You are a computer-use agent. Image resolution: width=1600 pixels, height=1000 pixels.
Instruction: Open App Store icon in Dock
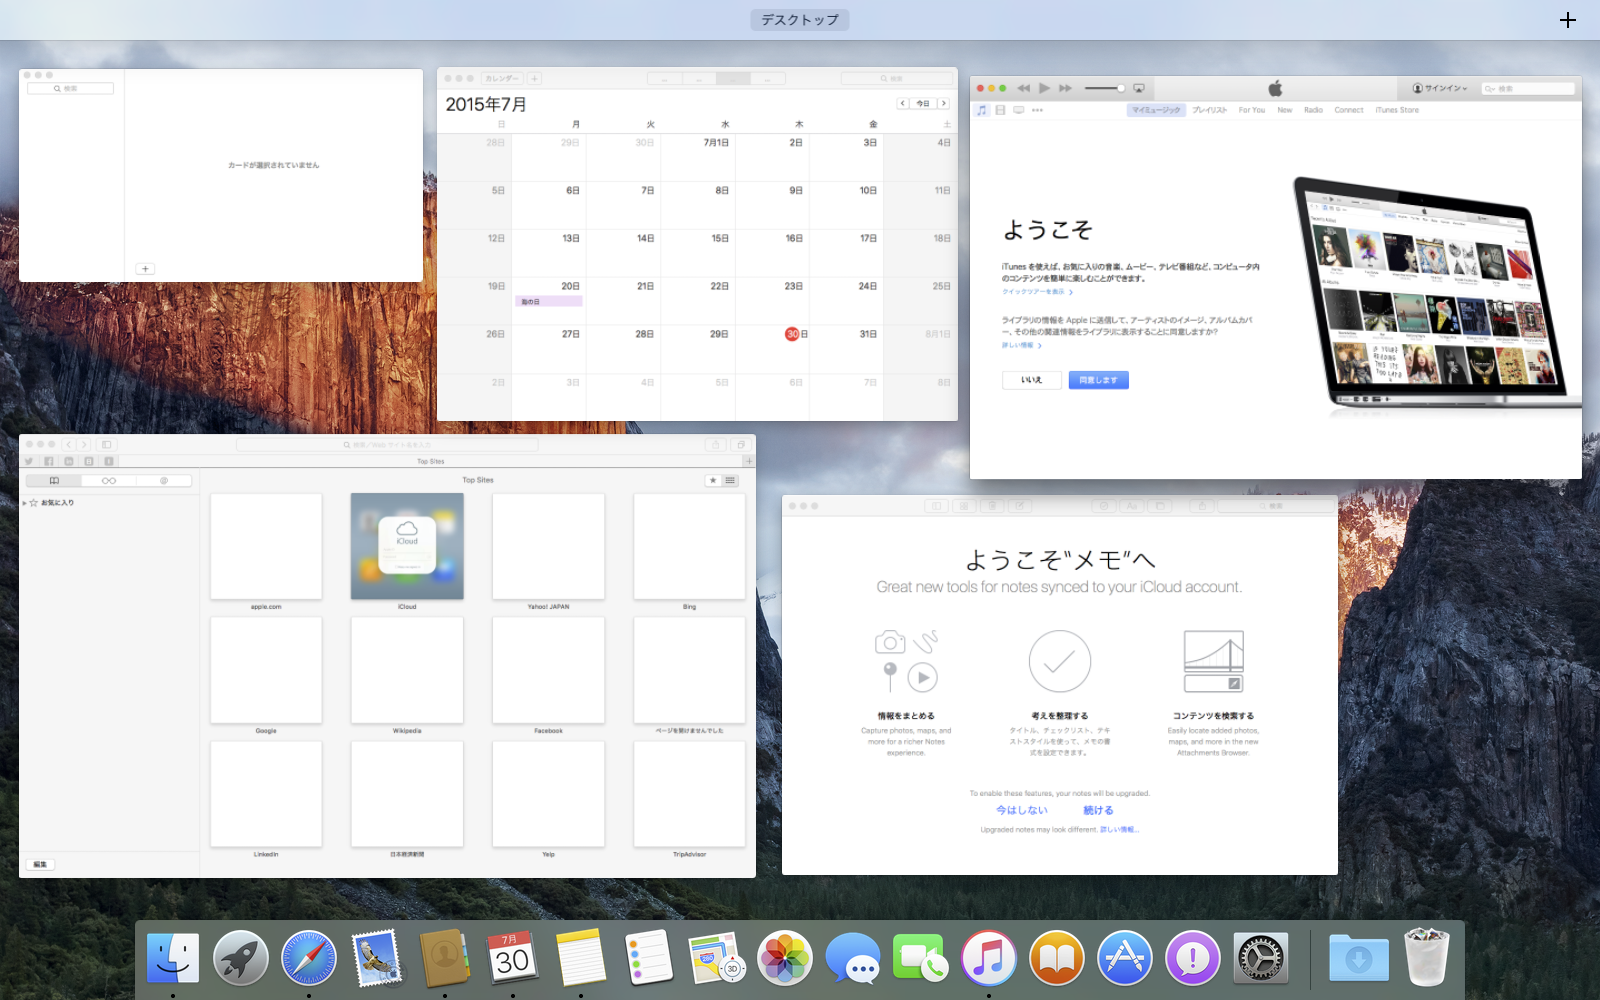(1125, 958)
